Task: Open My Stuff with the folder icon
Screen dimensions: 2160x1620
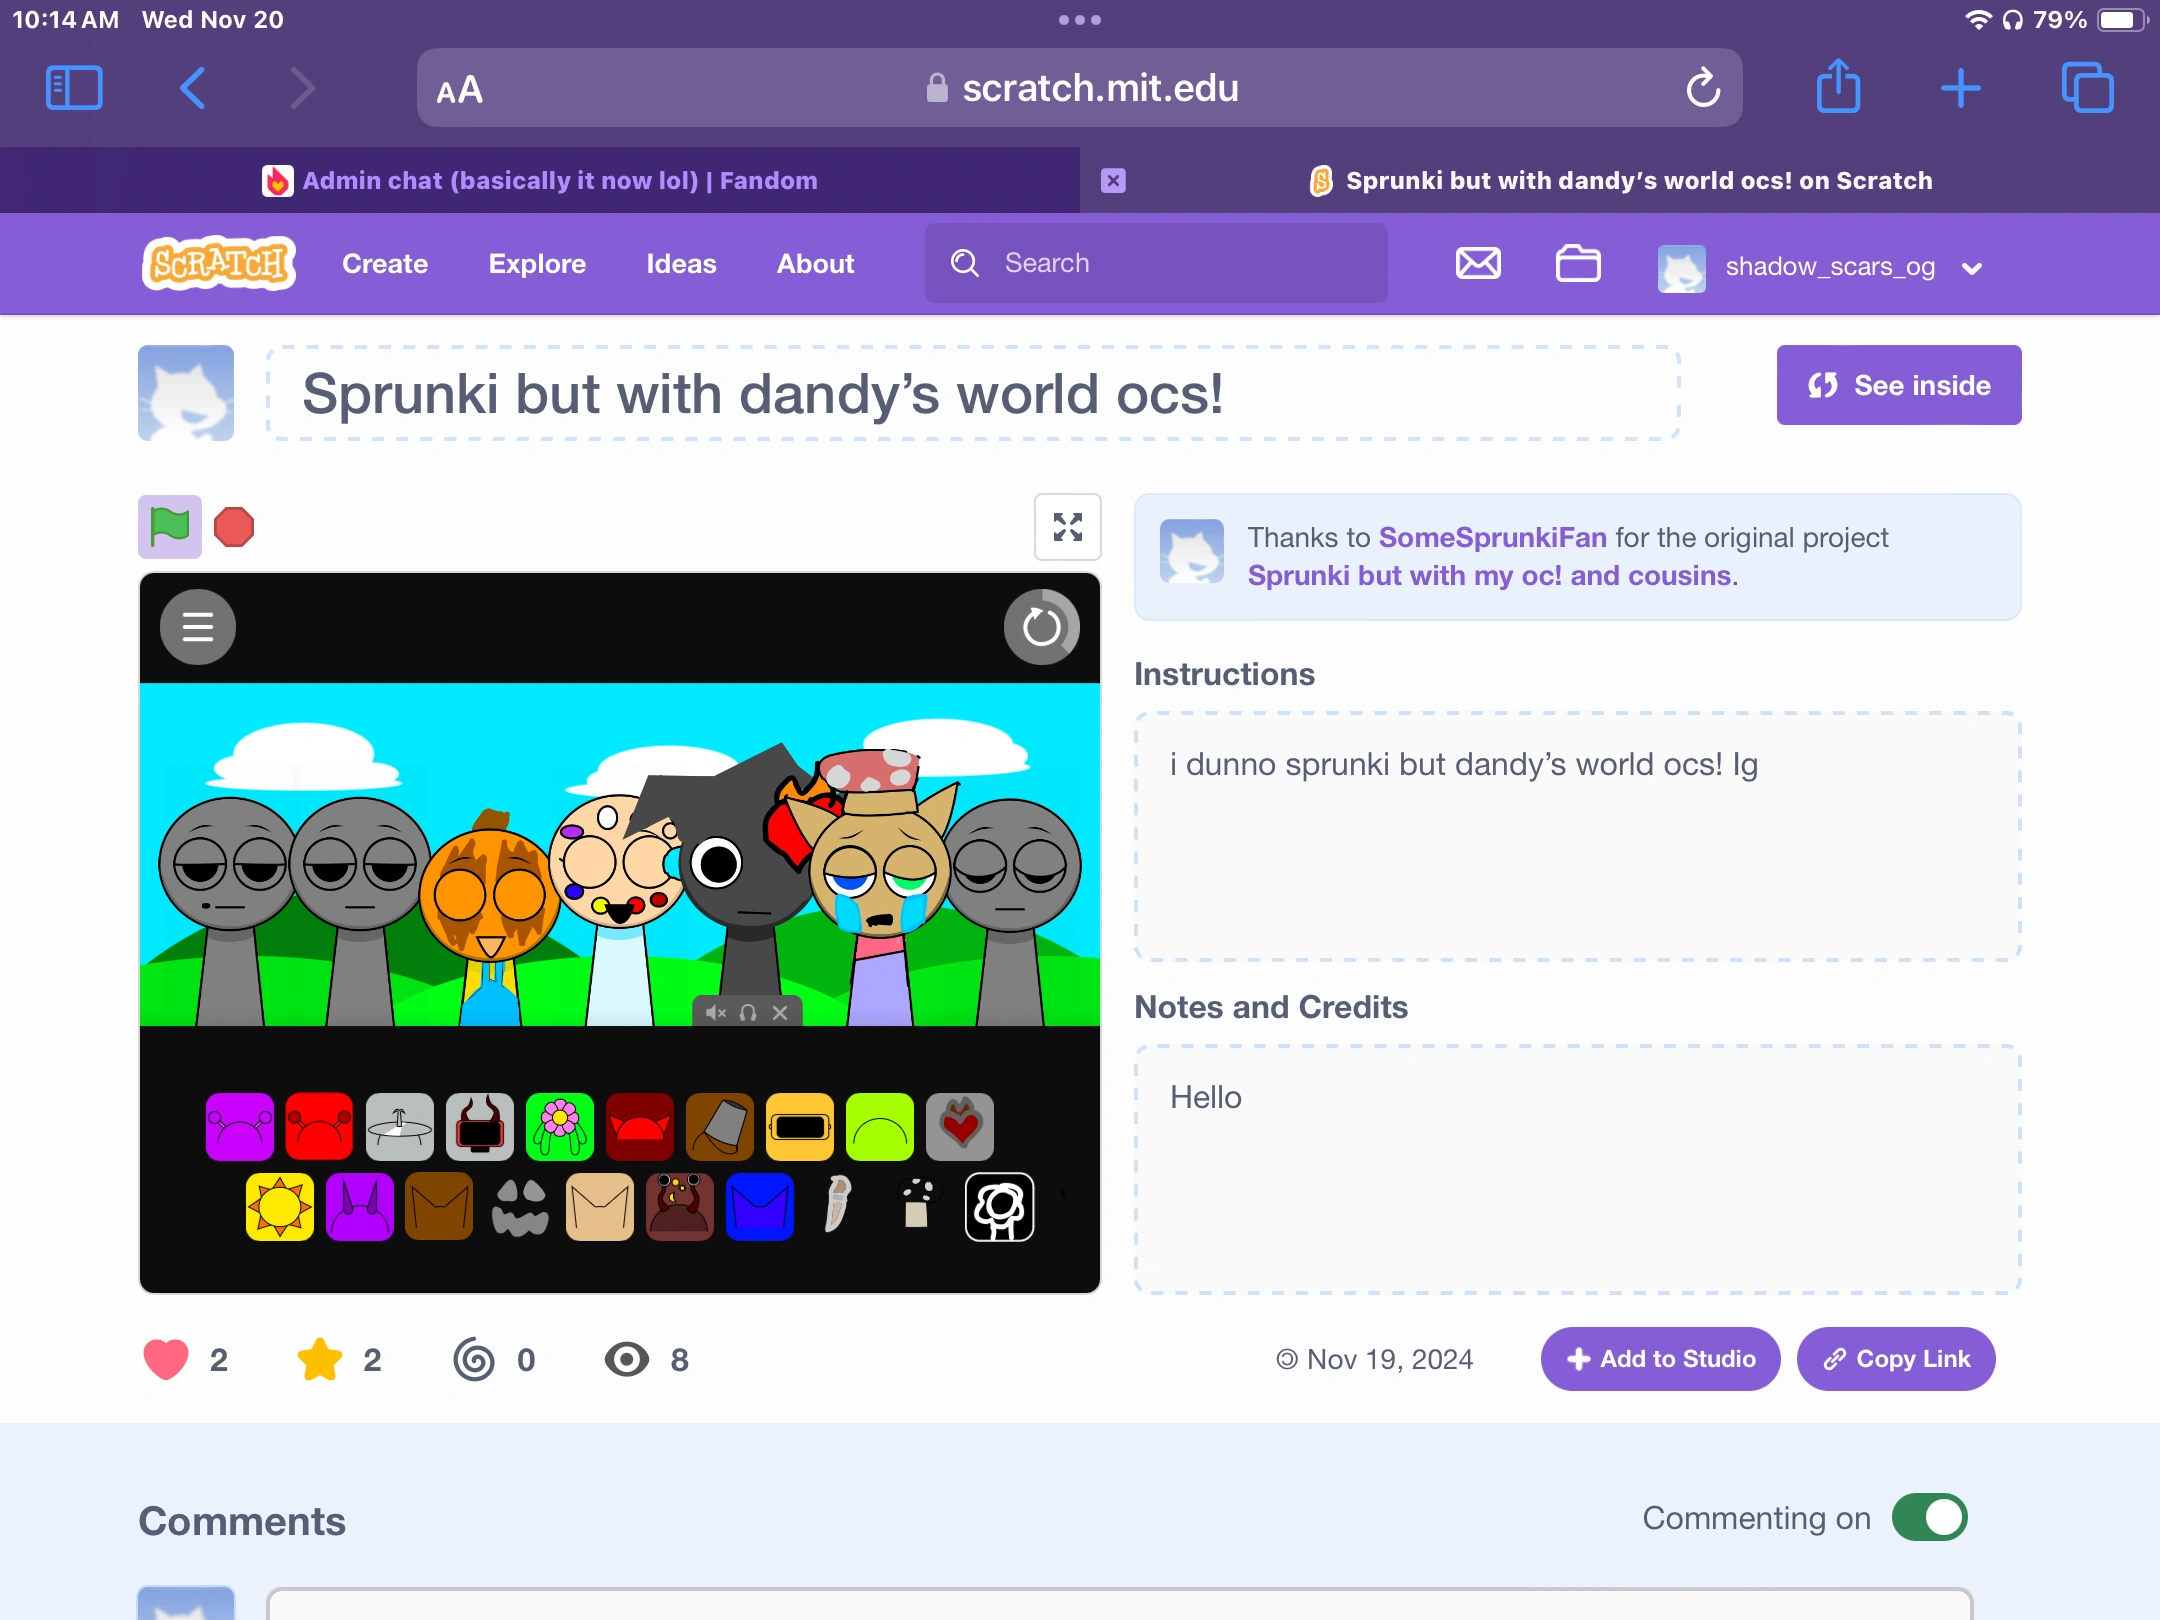Action: (1577, 263)
